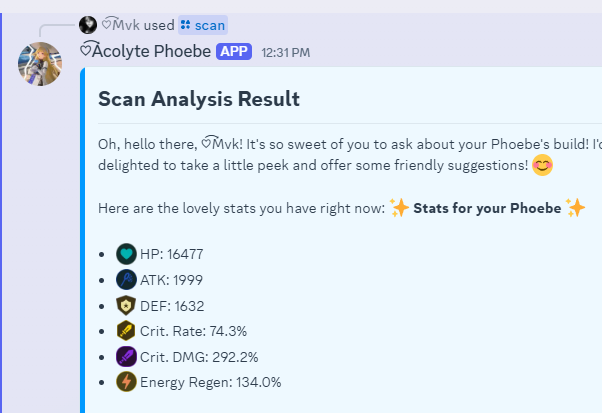Click the Crit. DMG: 292.2% text

[201, 356]
